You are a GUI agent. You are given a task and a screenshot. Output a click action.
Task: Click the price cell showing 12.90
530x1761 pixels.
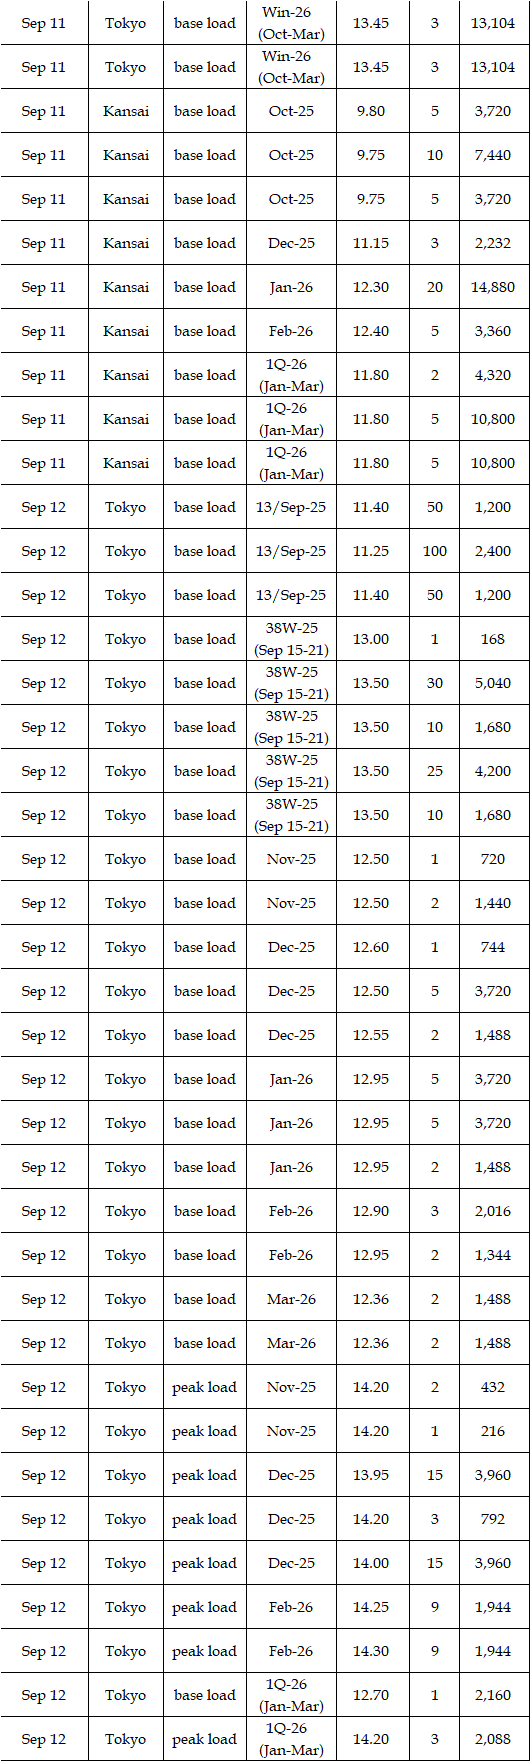pos(371,1211)
